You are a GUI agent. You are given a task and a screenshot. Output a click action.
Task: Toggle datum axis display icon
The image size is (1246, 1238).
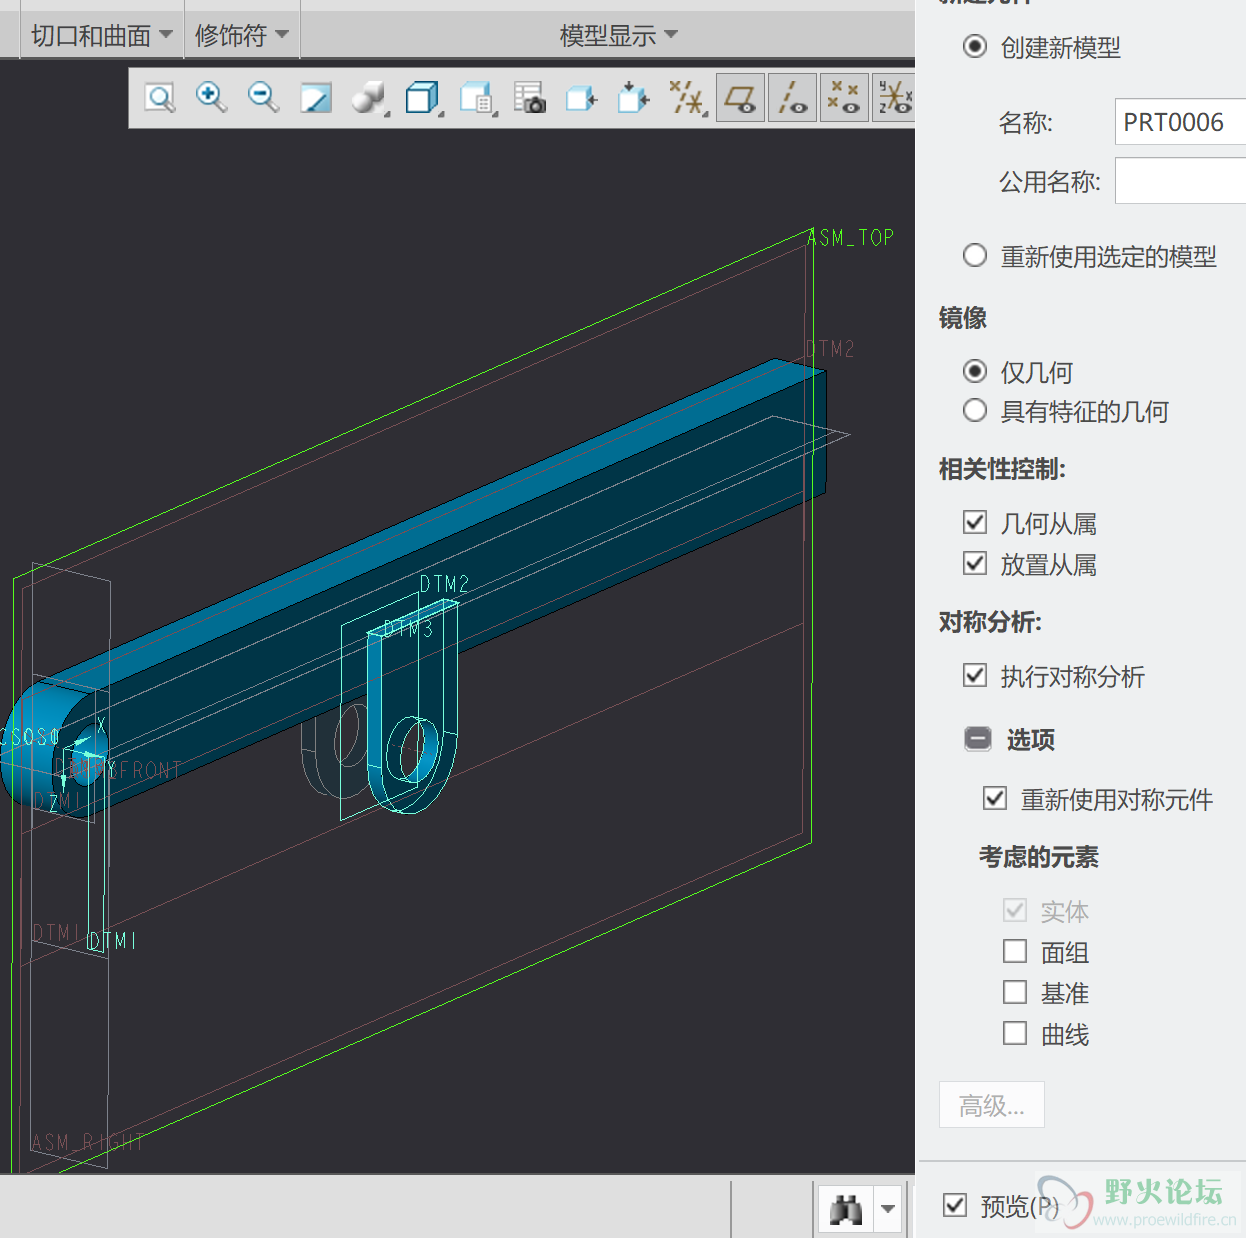(793, 98)
